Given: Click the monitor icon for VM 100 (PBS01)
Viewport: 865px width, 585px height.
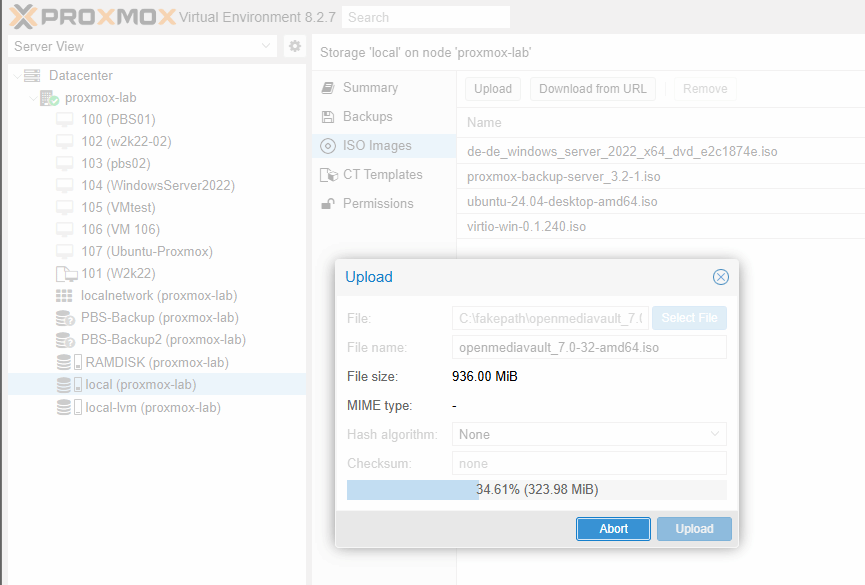Looking at the screenshot, I should point(65,120).
